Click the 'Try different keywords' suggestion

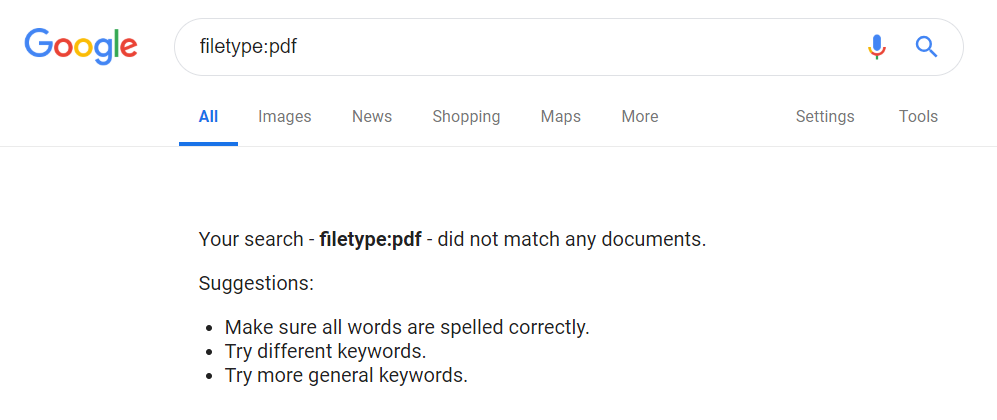pos(325,351)
